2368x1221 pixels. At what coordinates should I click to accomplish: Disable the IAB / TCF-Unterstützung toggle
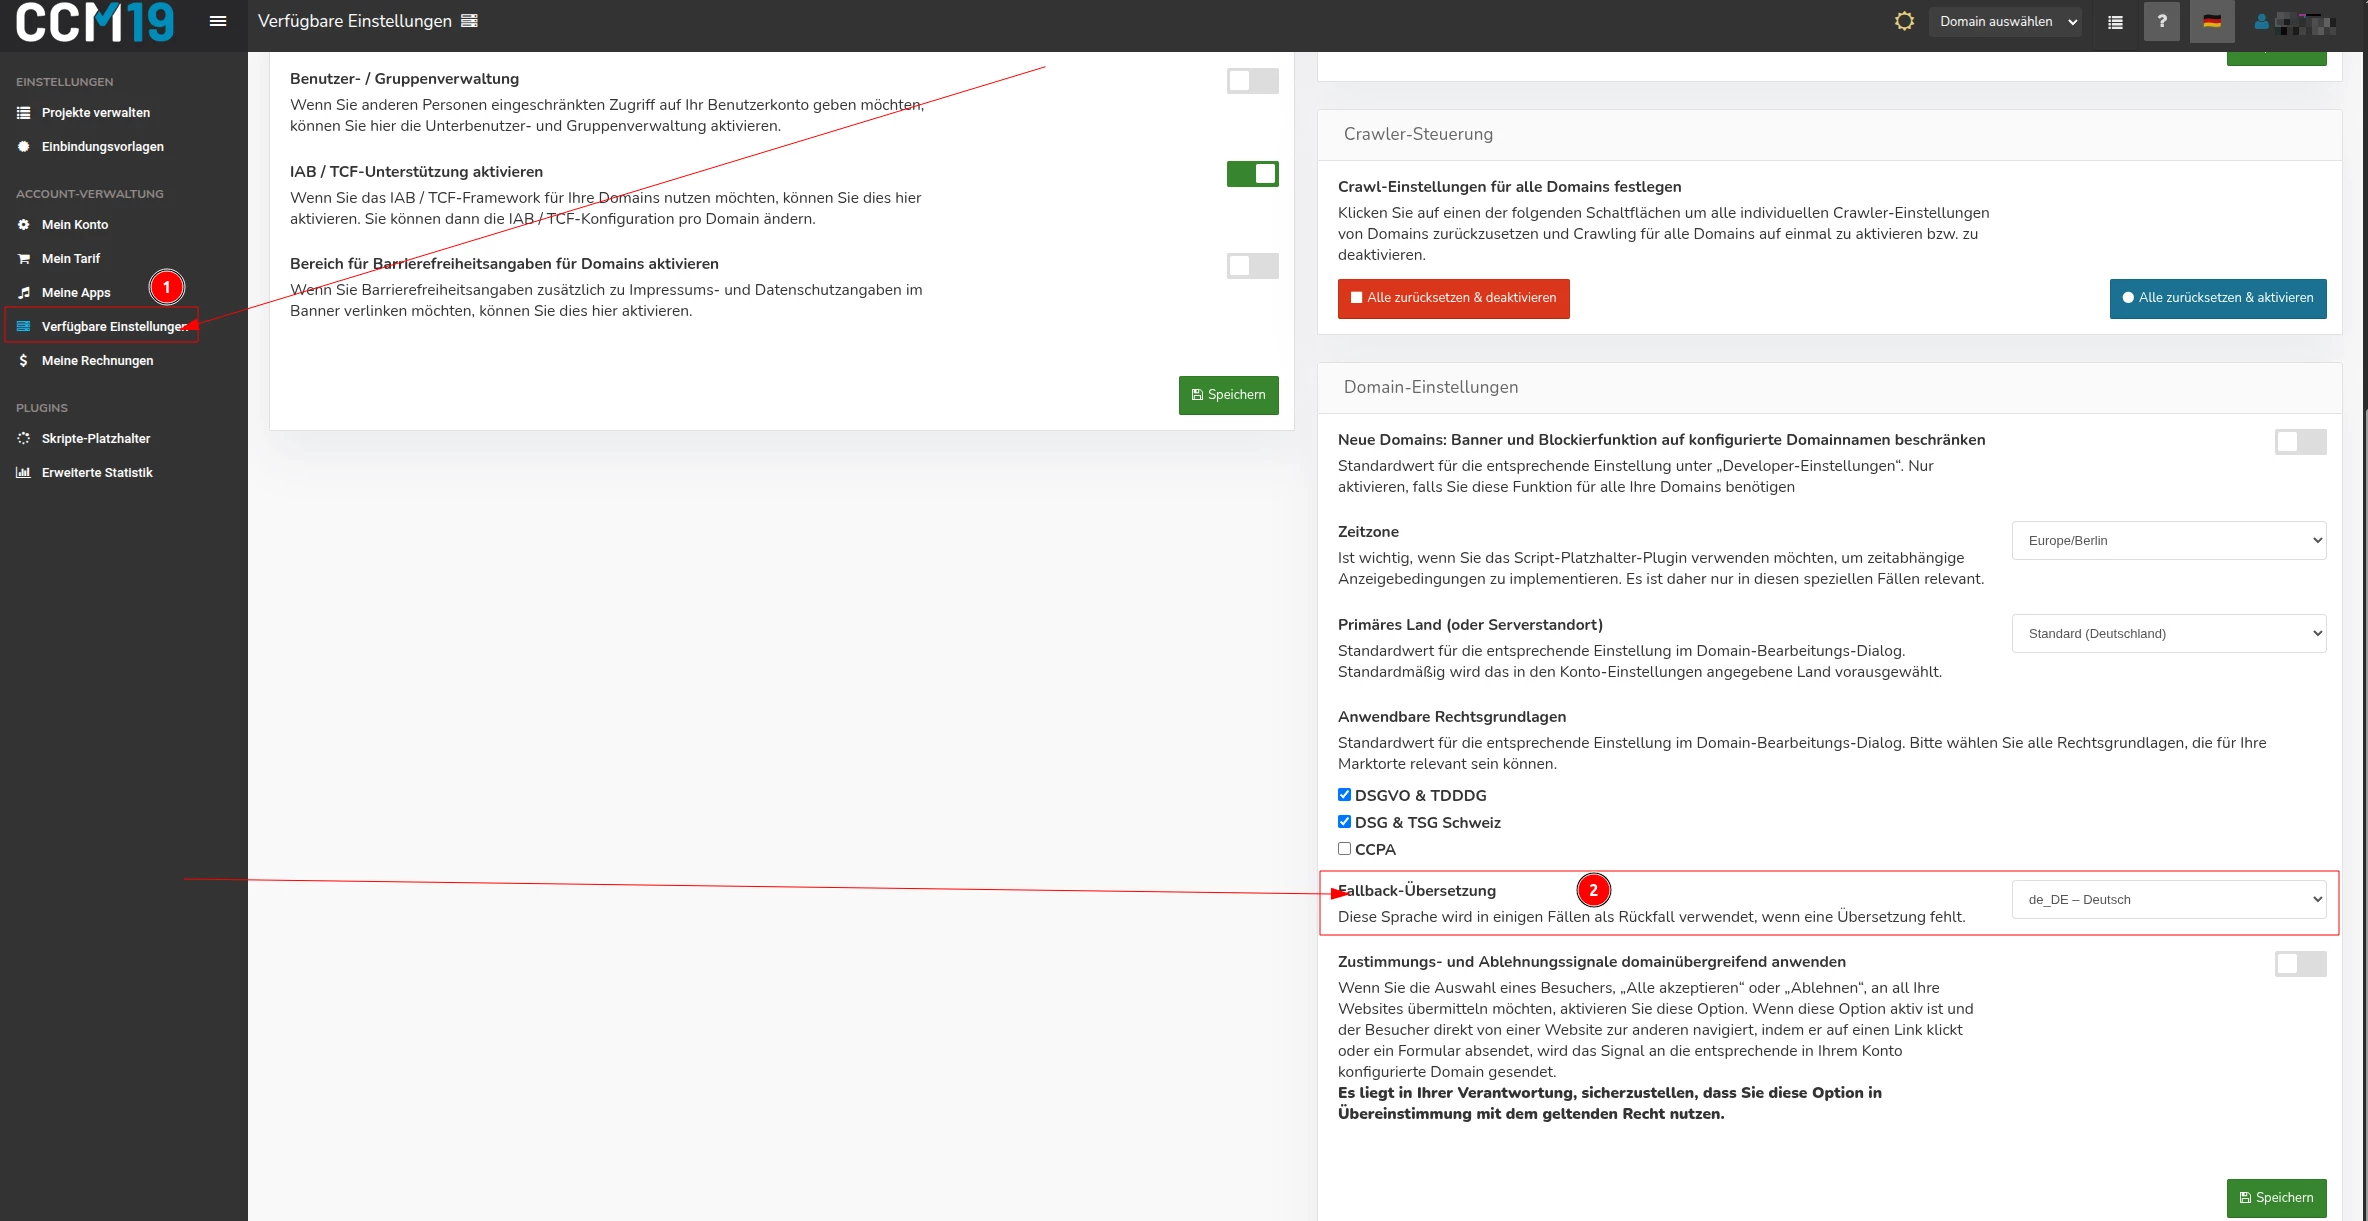point(1252,174)
